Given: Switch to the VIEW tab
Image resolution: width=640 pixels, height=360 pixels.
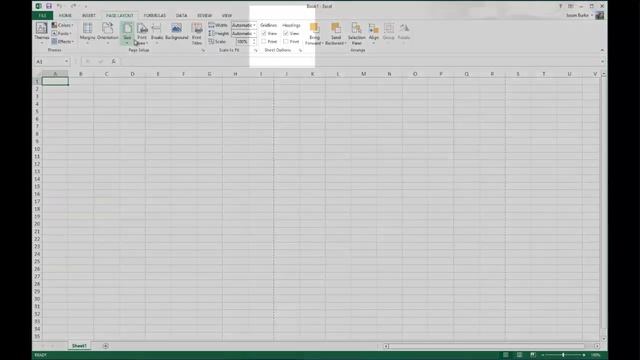Looking at the screenshot, I should point(227,16).
